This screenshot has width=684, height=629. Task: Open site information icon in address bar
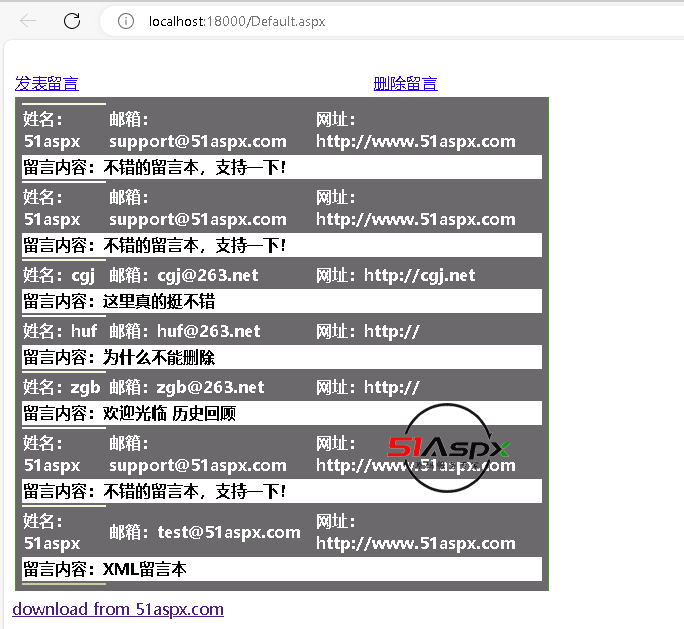[126, 21]
